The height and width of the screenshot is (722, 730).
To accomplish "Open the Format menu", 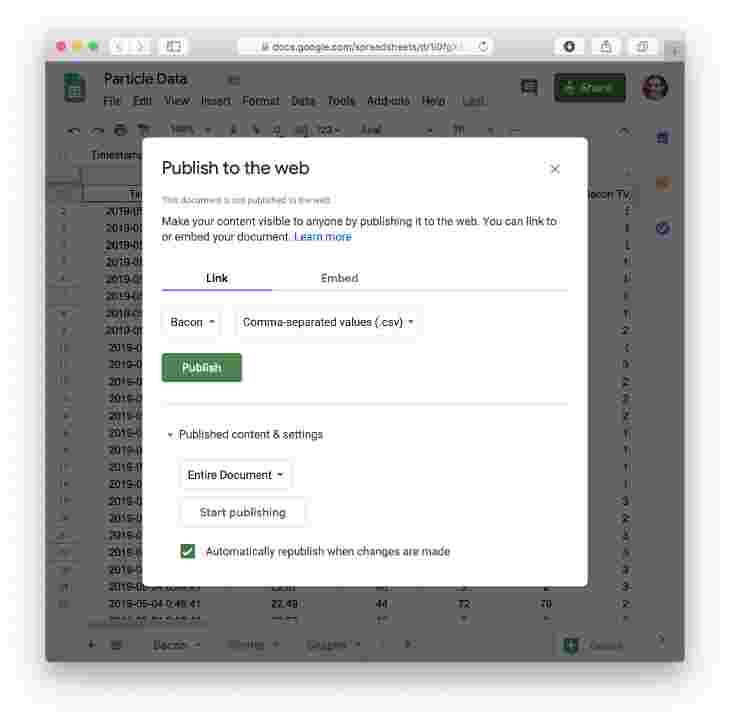I will (x=261, y=101).
